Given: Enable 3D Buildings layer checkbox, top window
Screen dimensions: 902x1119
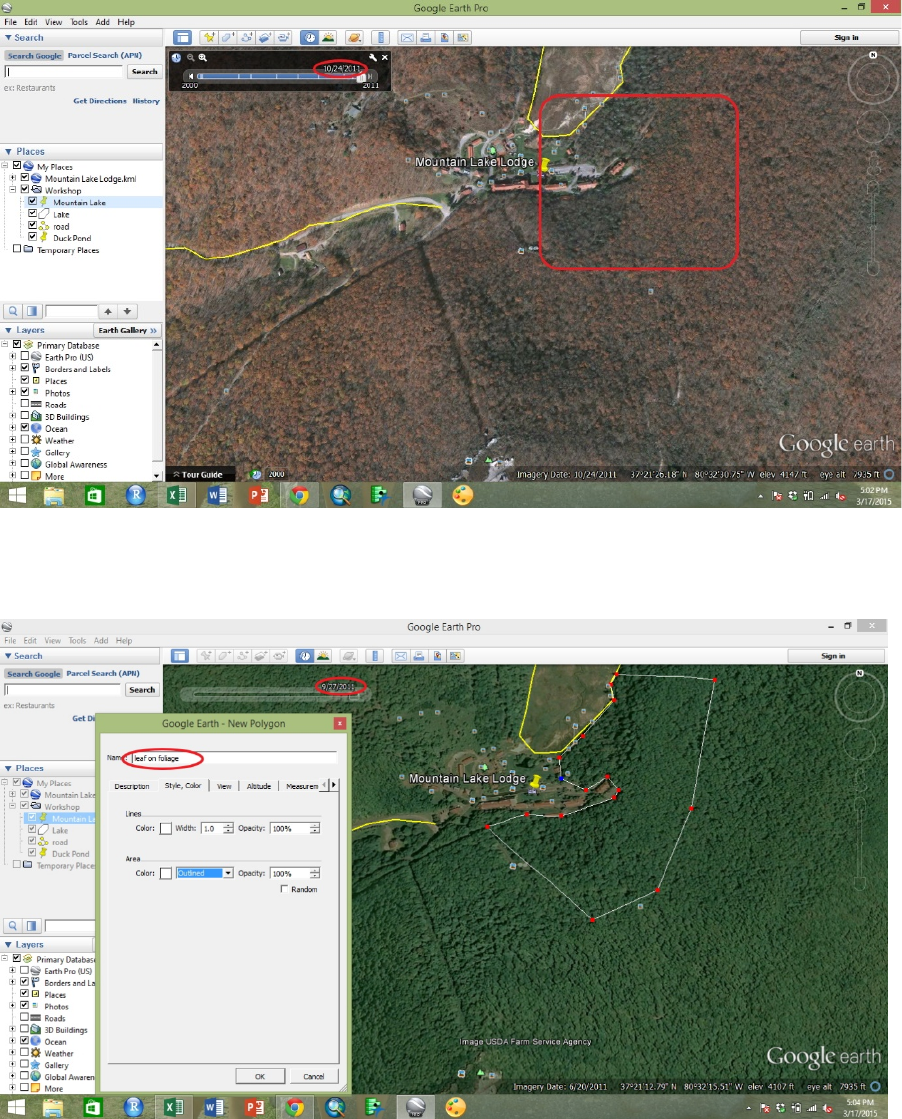Looking at the screenshot, I should (x=25, y=415).
